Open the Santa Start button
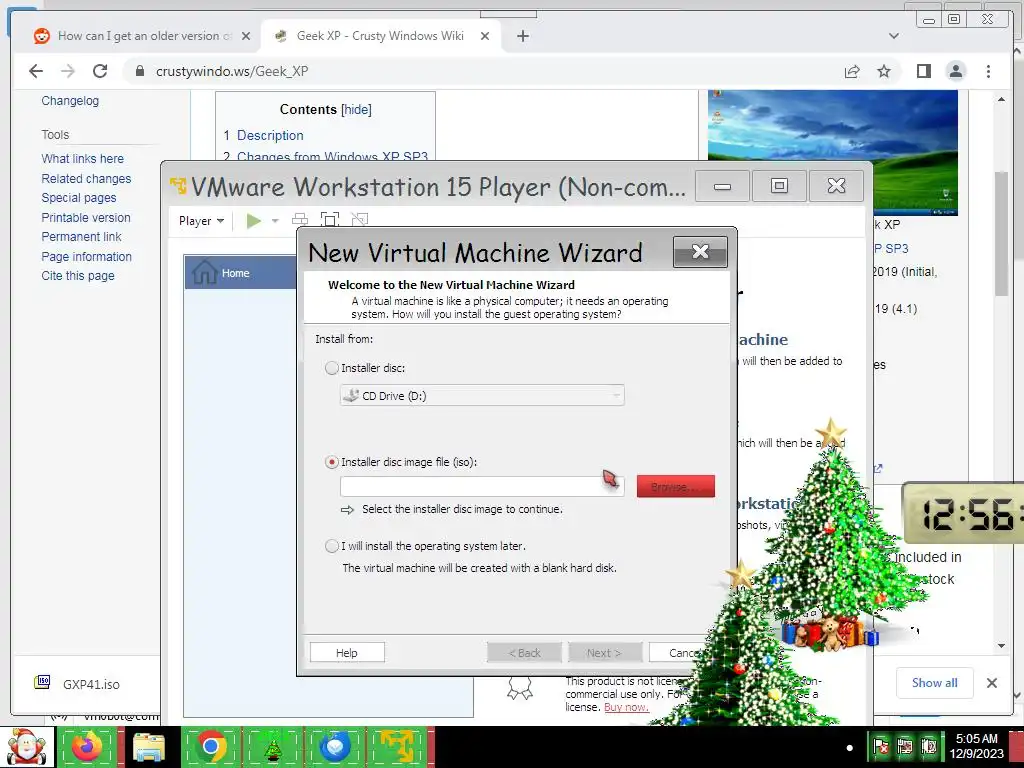The width and height of the screenshot is (1024, 768). pos(27,746)
